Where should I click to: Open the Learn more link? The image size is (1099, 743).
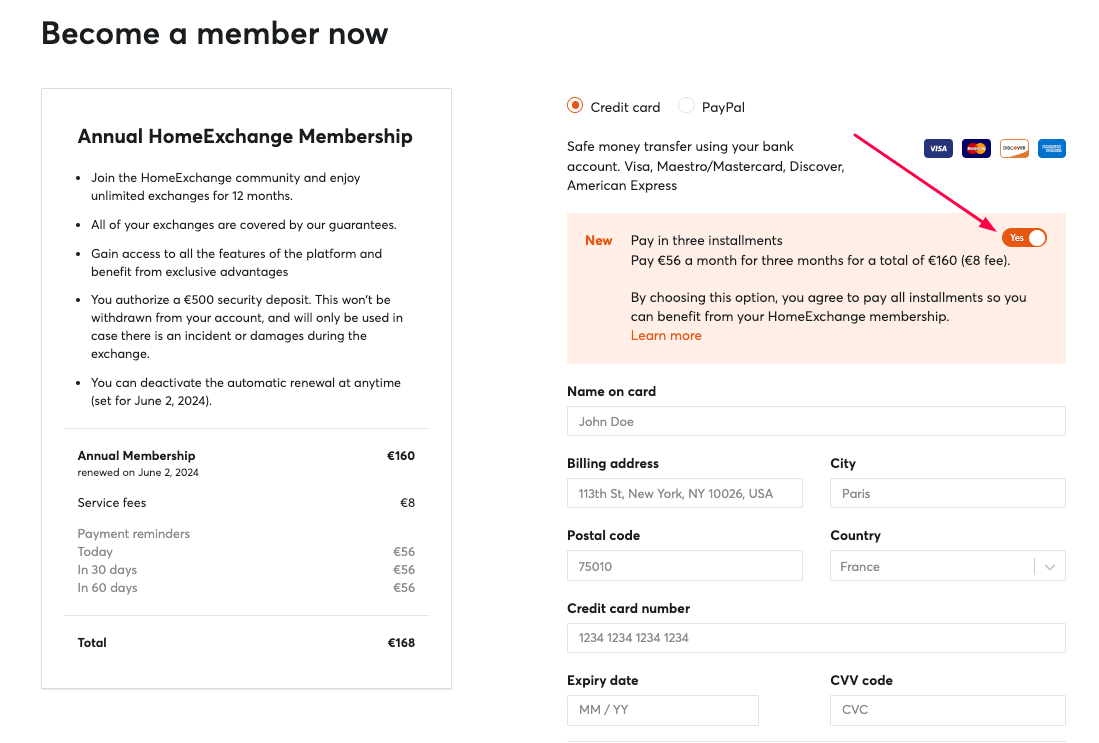[x=666, y=336]
